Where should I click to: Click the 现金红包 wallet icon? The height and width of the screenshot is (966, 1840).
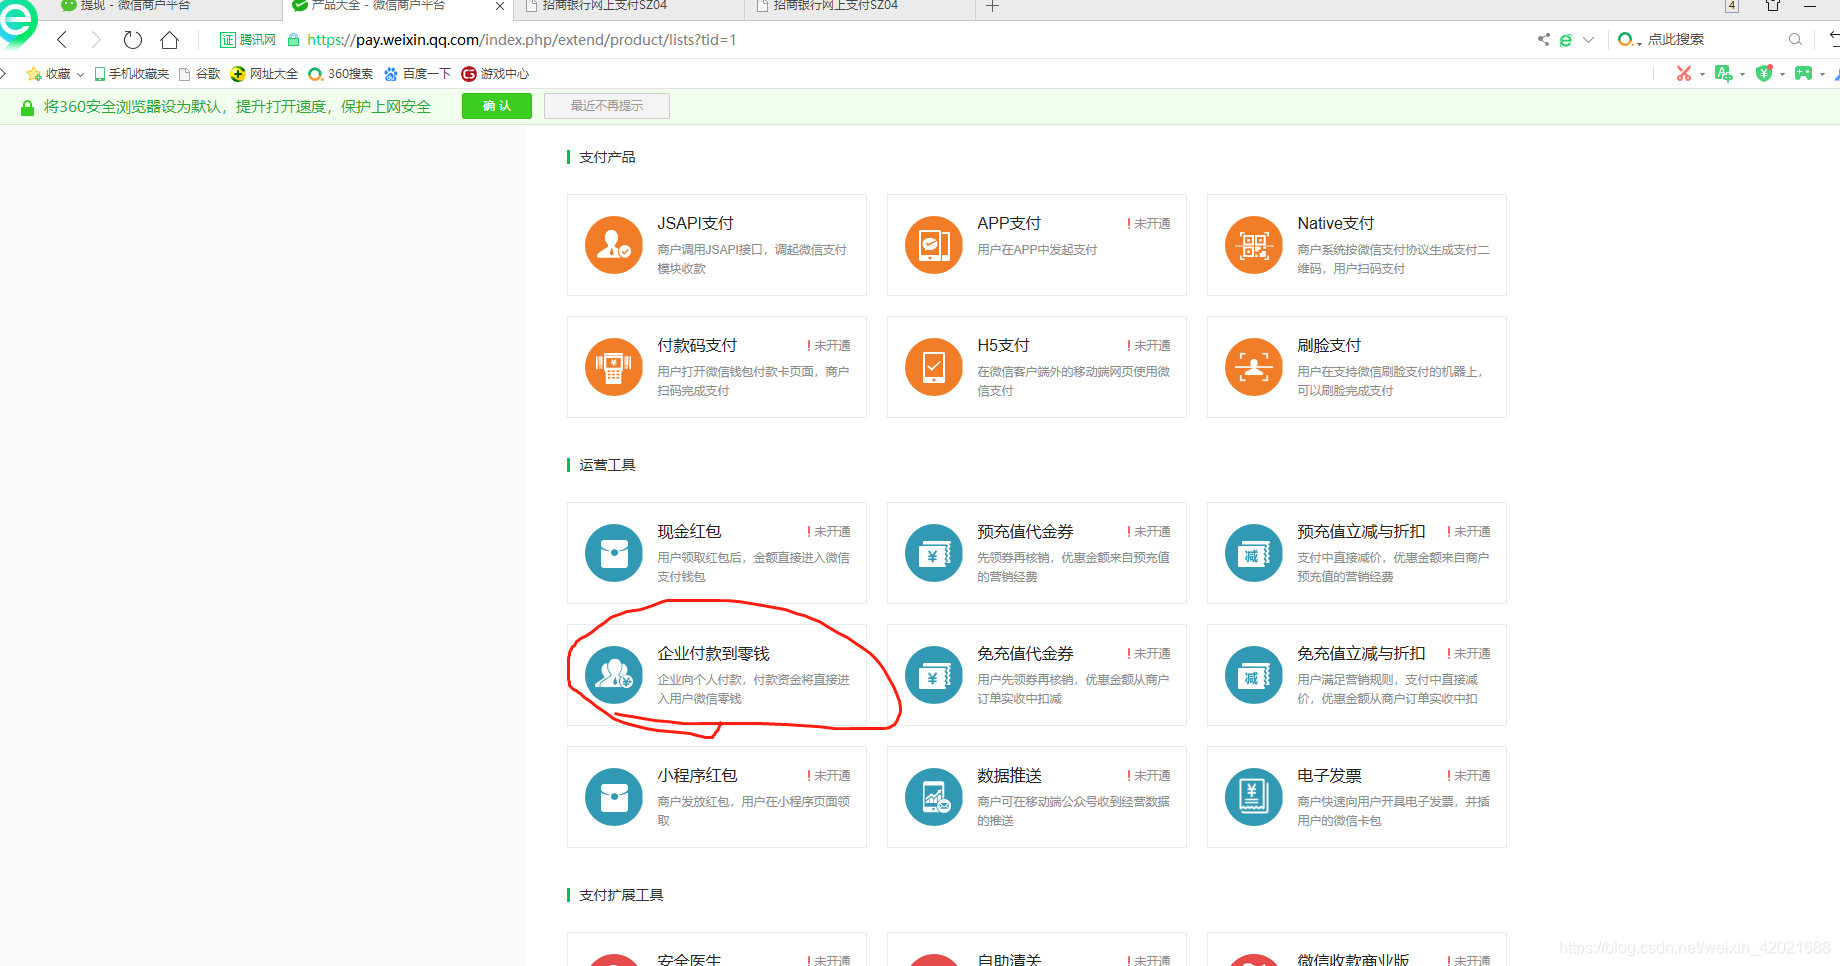[614, 553]
